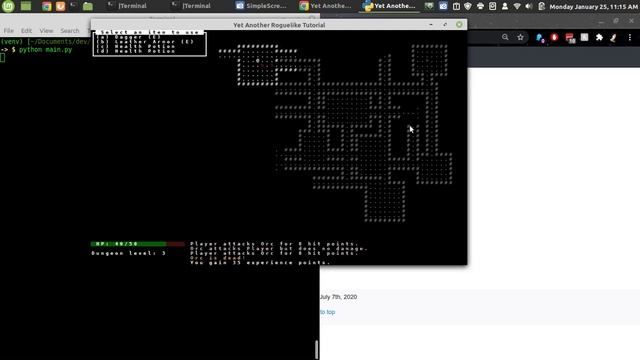Open the red badge extension icon in Chrome
640x360 pixels.
click(x=570, y=38)
